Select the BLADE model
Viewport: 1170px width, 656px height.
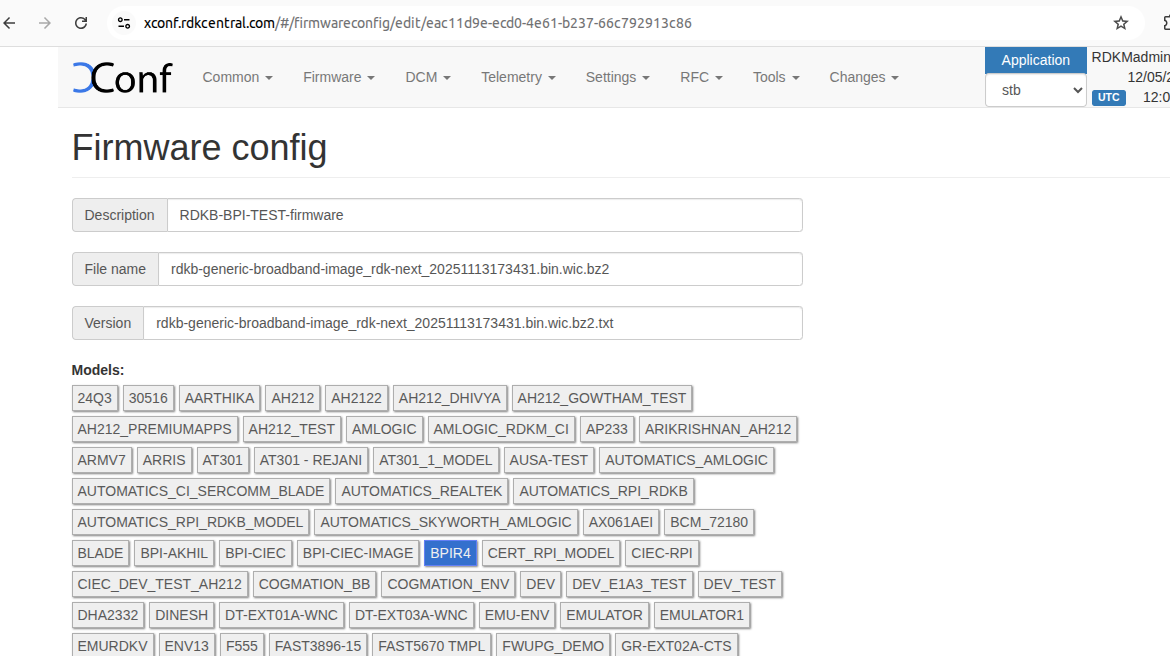pos(100,553)
